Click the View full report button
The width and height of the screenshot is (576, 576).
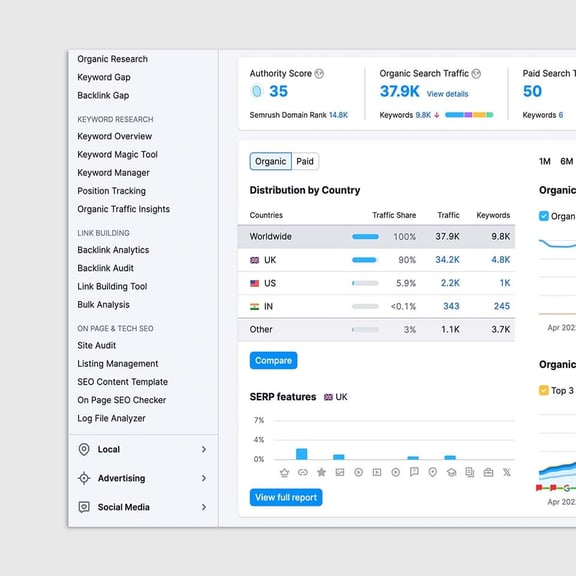tap(286, 498)
